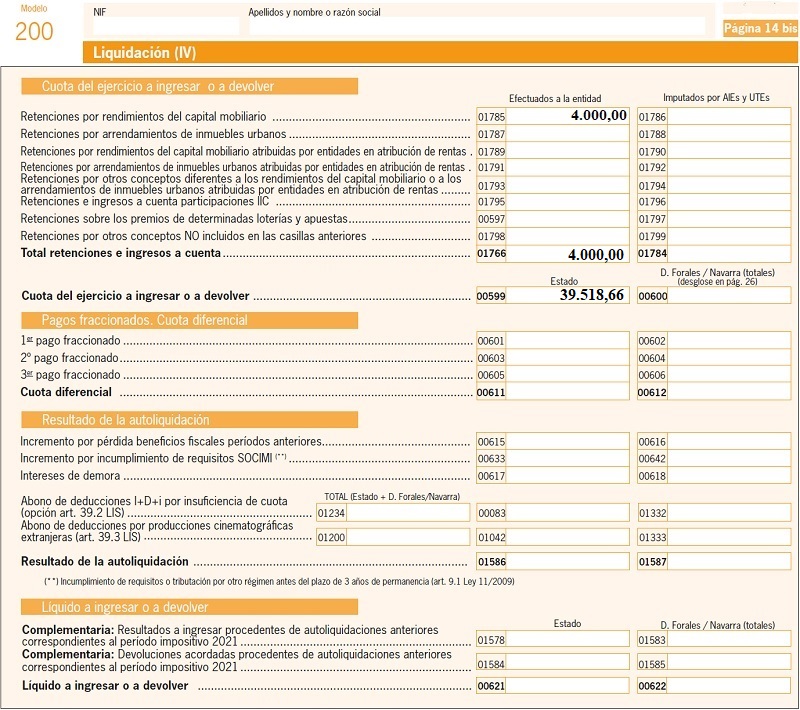800x710 pixels.
Task: Select box 00602
Action: (x=729, y=341)
